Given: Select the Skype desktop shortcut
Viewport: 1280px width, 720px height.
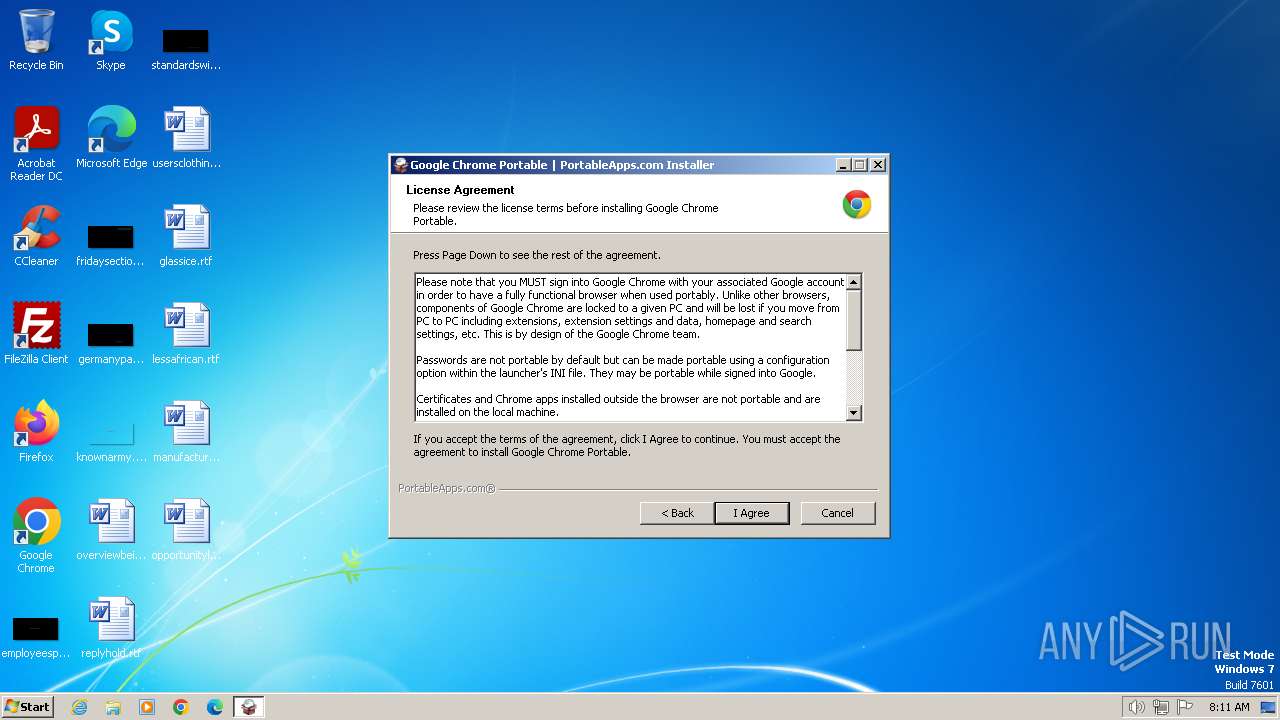Looking at the screenshot, I should point(111,40).
